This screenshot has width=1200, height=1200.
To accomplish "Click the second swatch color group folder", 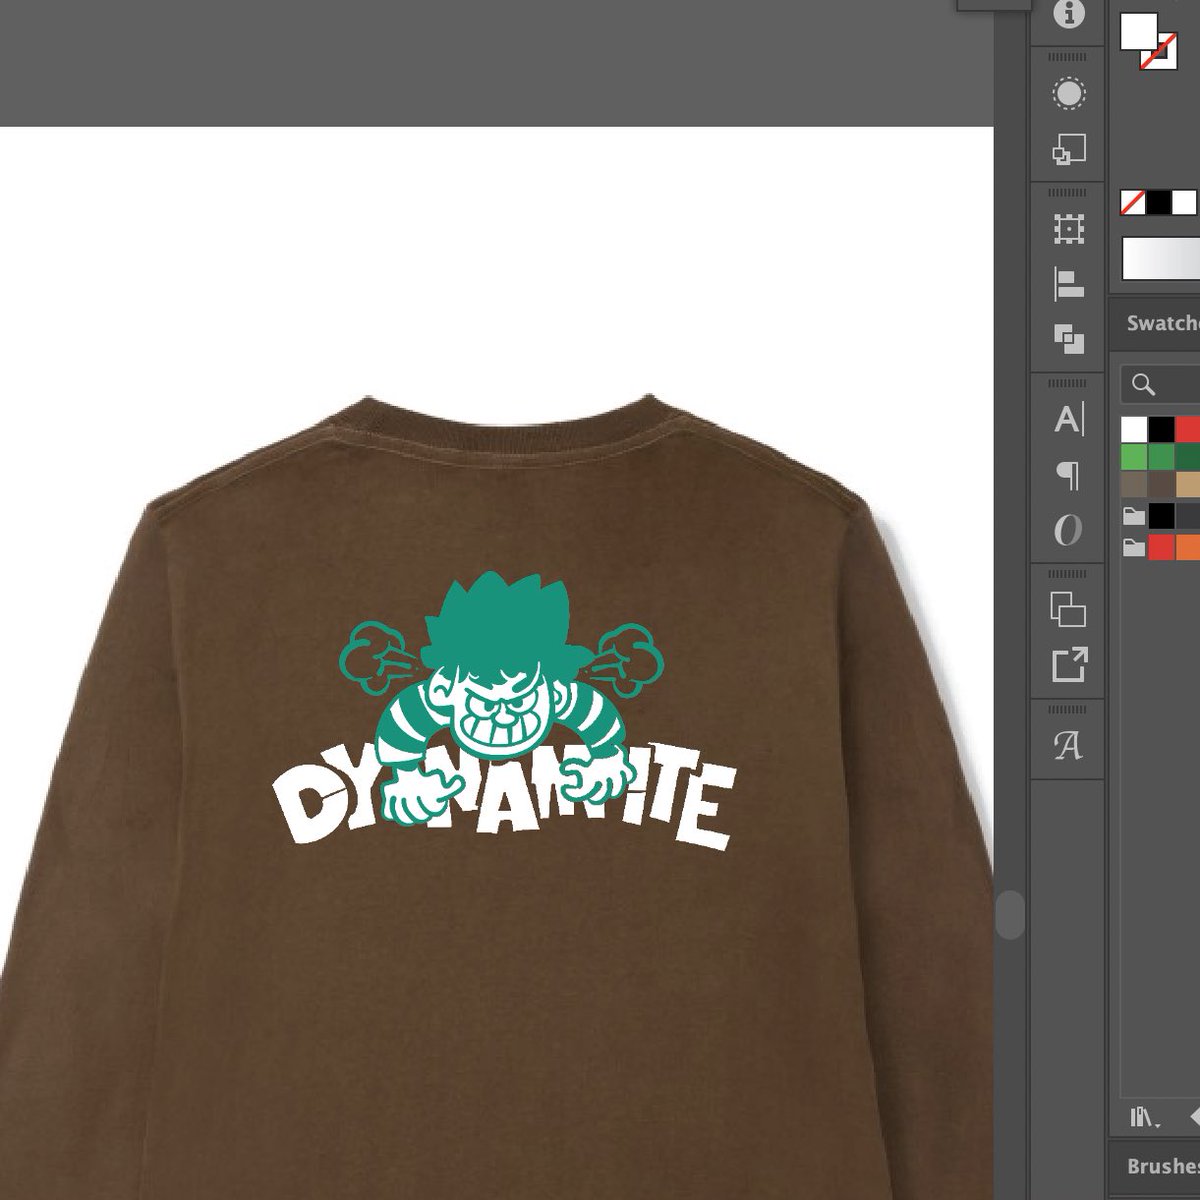I will (x=1133, y=547).
